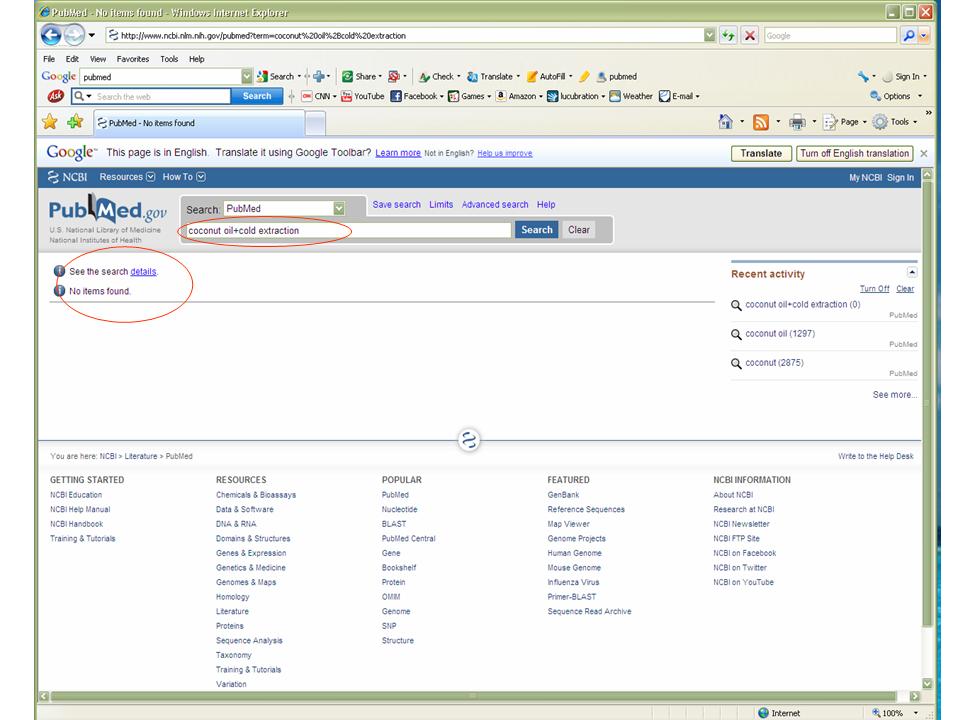Open the search details link
This screenshot has height=720, width=960.
click(143, 271)
